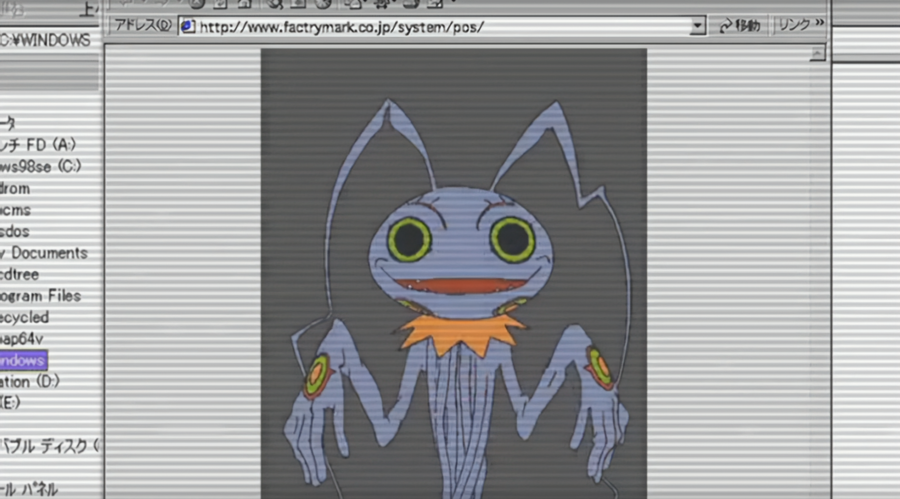Viewport: 900px width, 499px height.
Task: Select the cdtree folder in the tree
Action: click(20, 274)
